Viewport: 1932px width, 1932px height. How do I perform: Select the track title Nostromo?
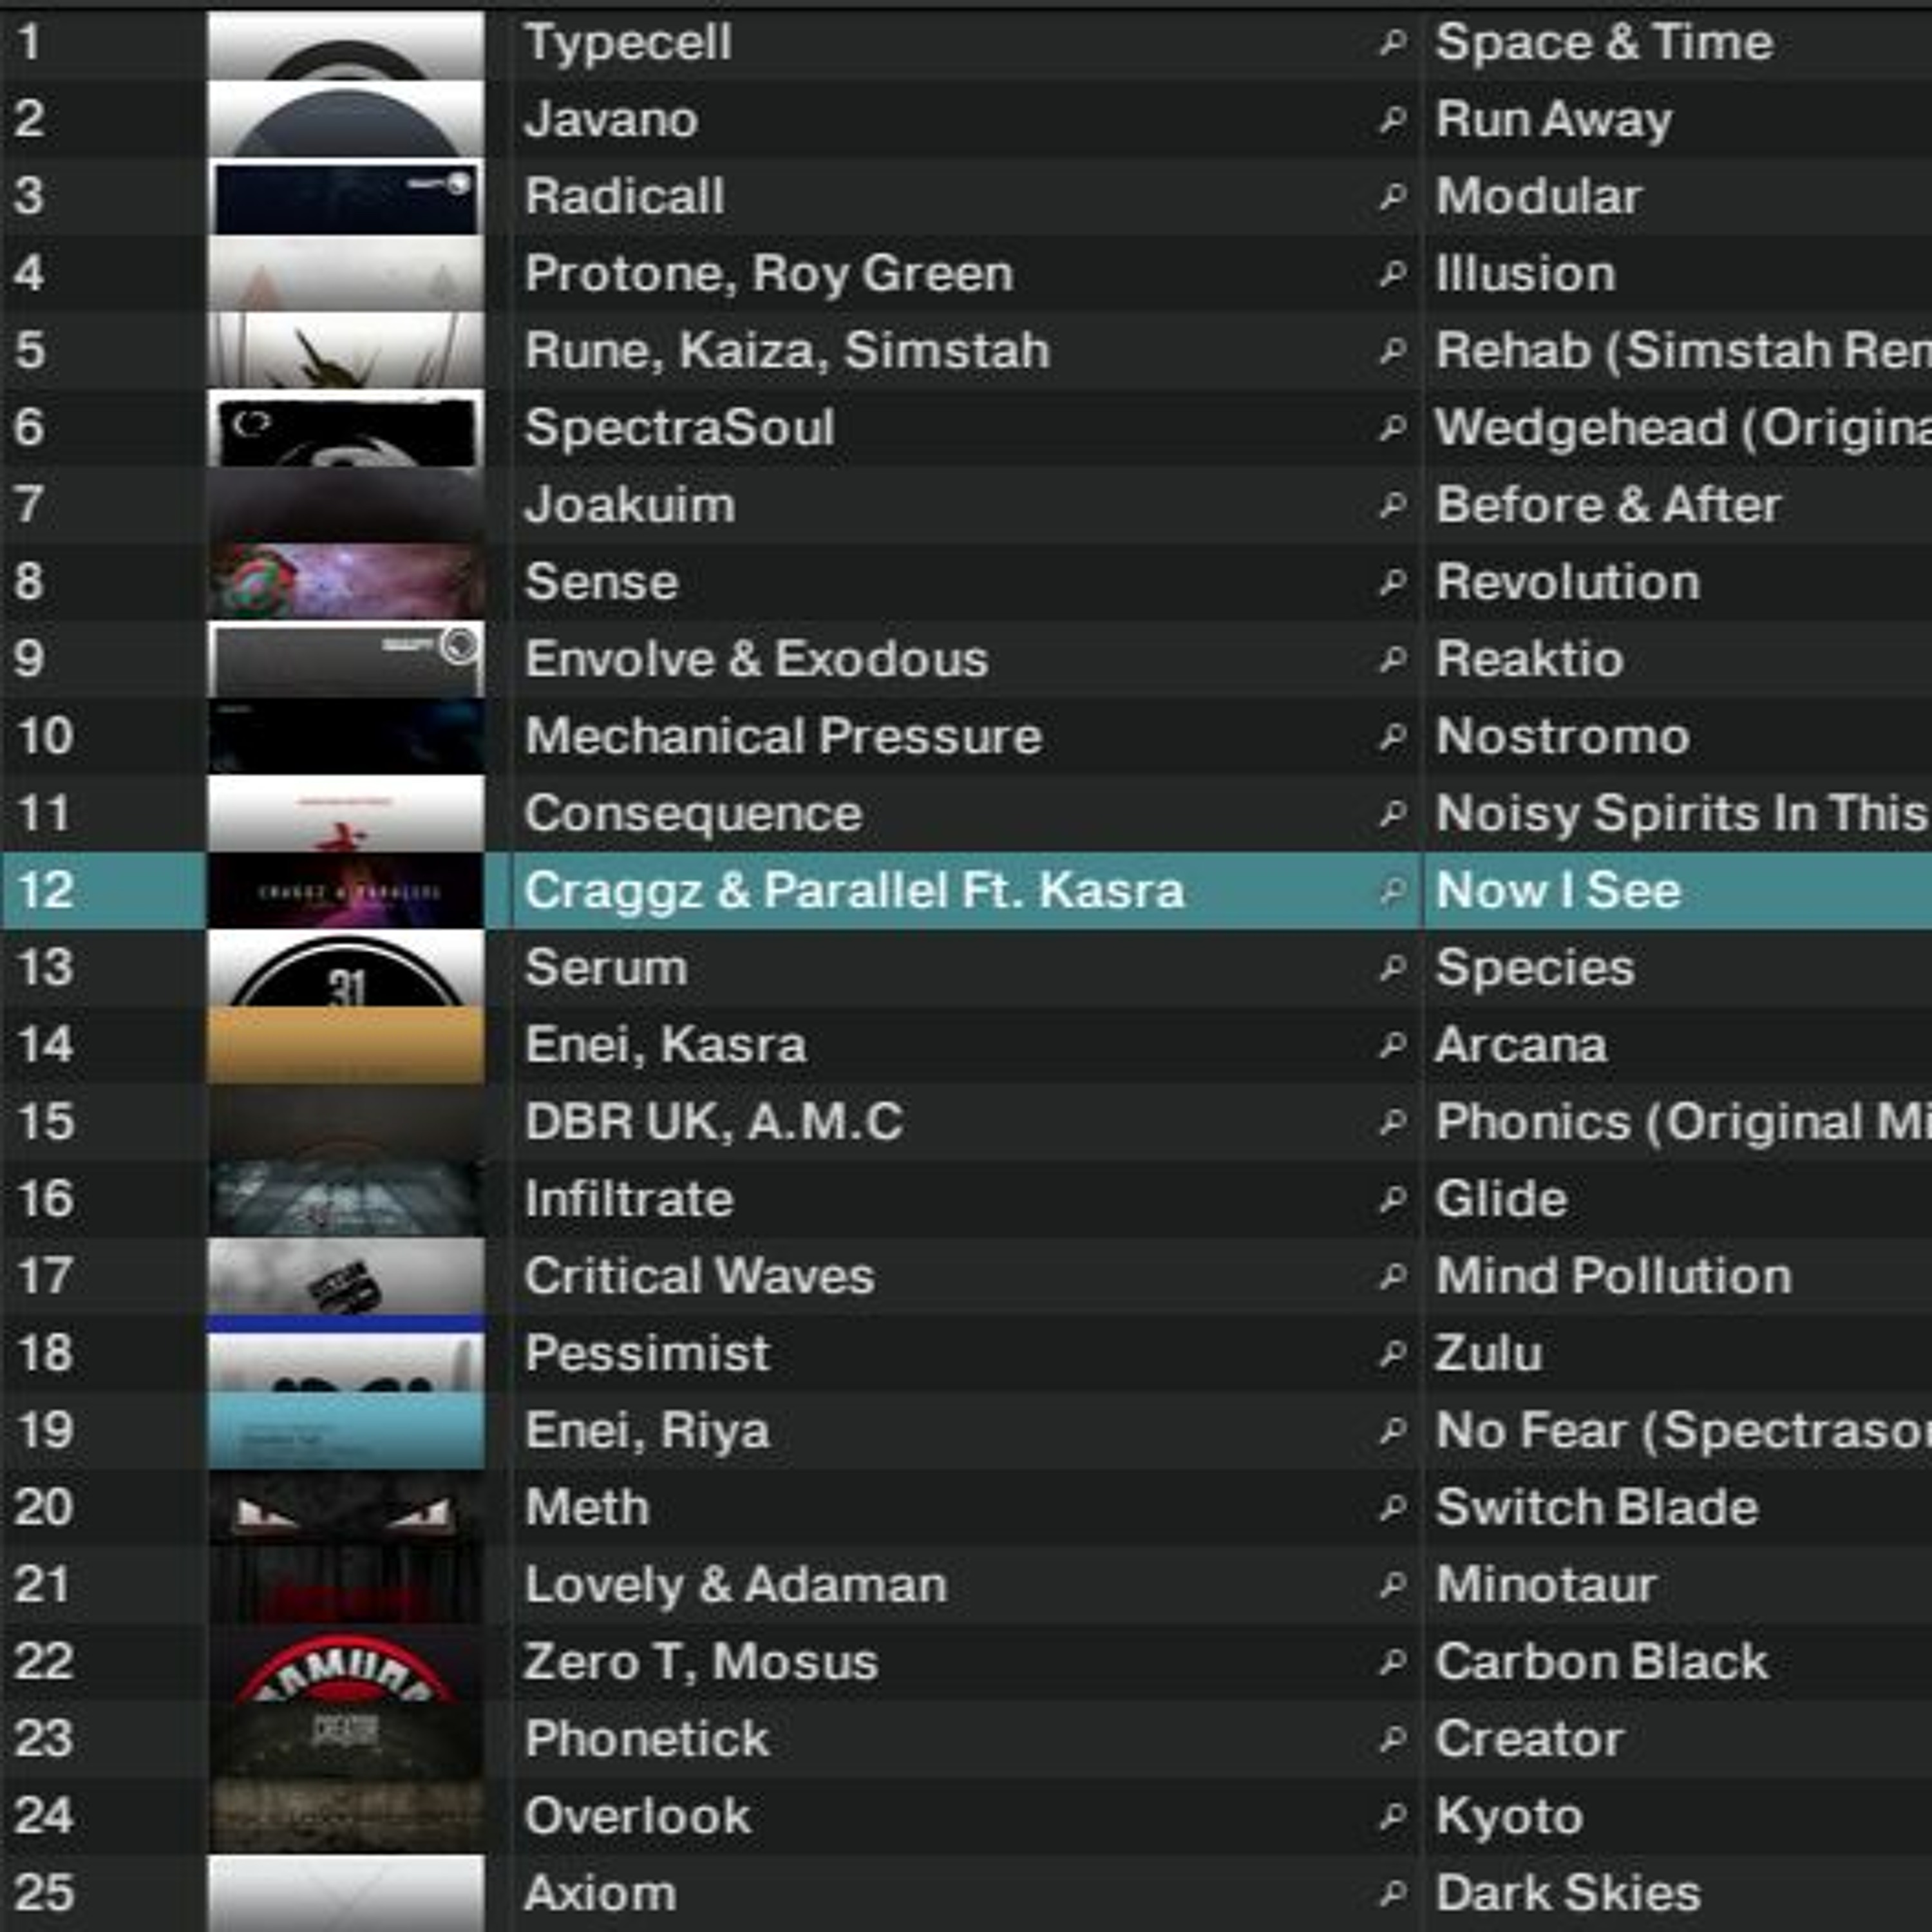1562,736
